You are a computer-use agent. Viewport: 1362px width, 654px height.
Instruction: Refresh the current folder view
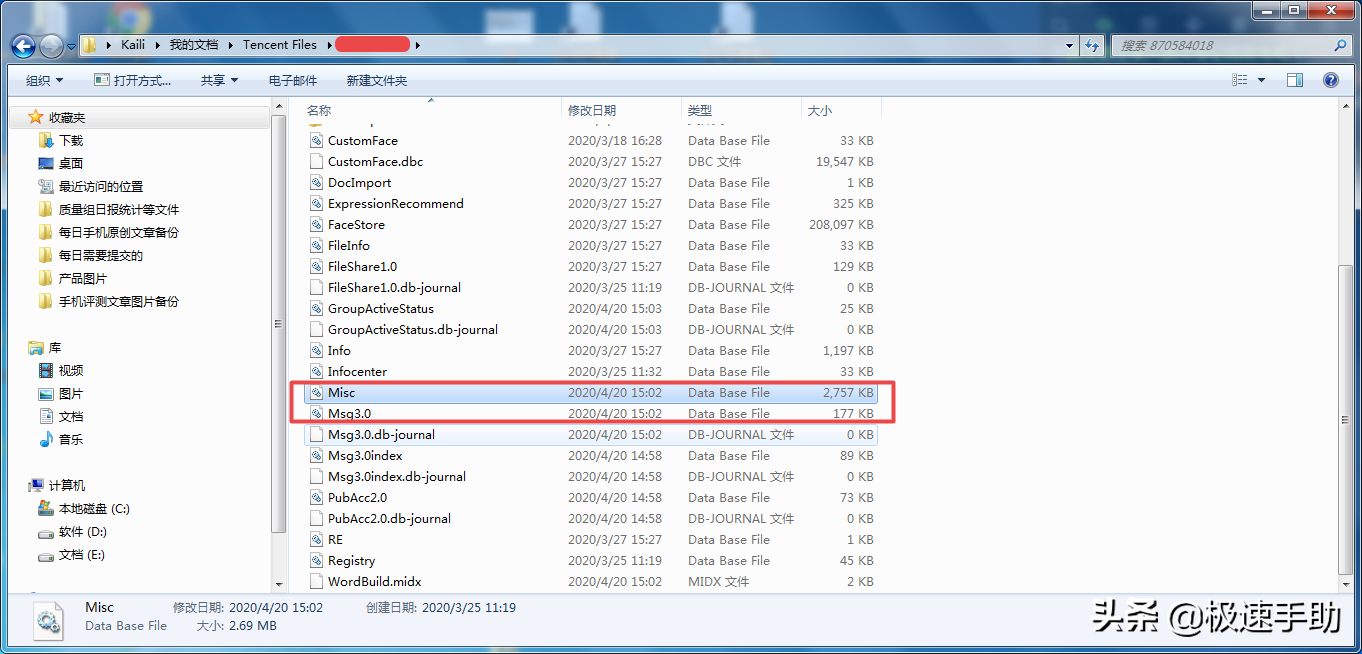1092,45
